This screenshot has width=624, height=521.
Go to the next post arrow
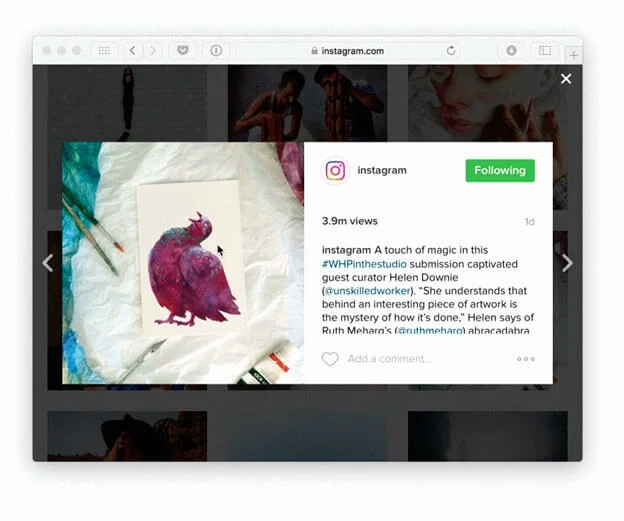(x=567, y=263)
